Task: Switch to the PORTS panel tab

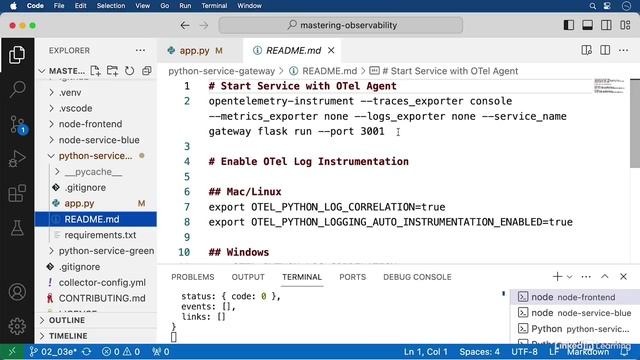Action: click(x=352, y=277)
